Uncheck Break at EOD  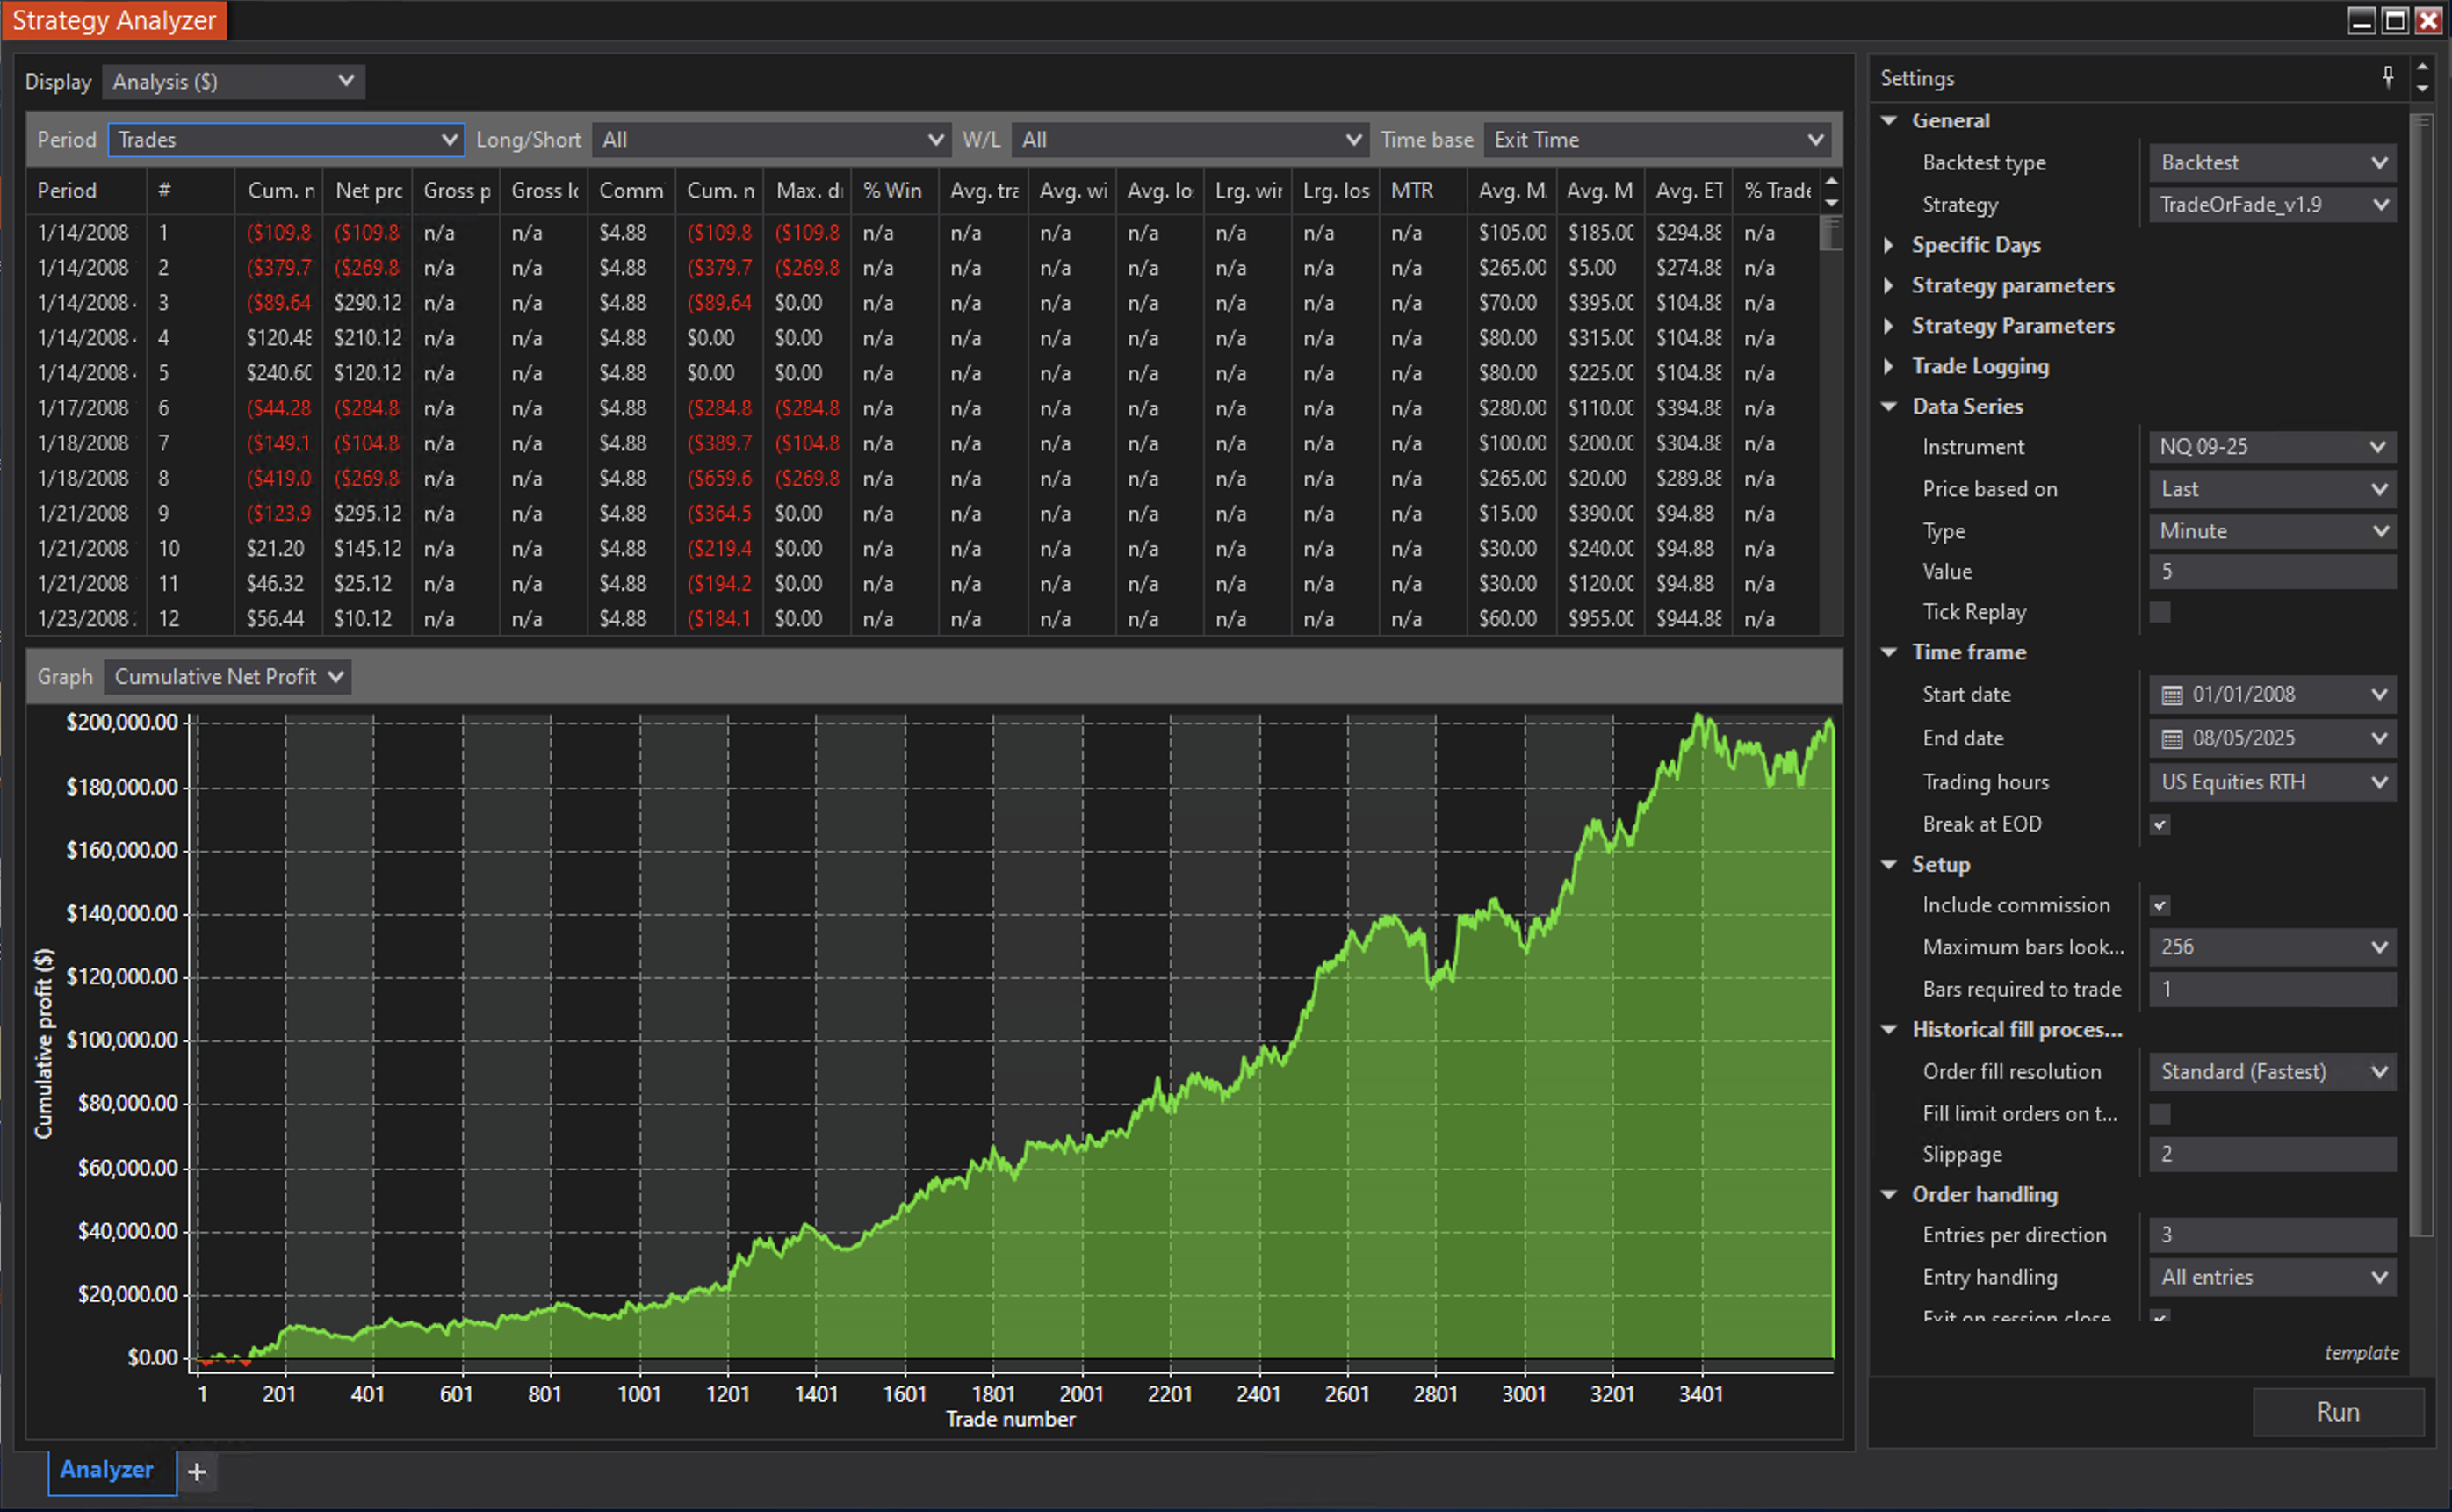tap(2161, 824)
